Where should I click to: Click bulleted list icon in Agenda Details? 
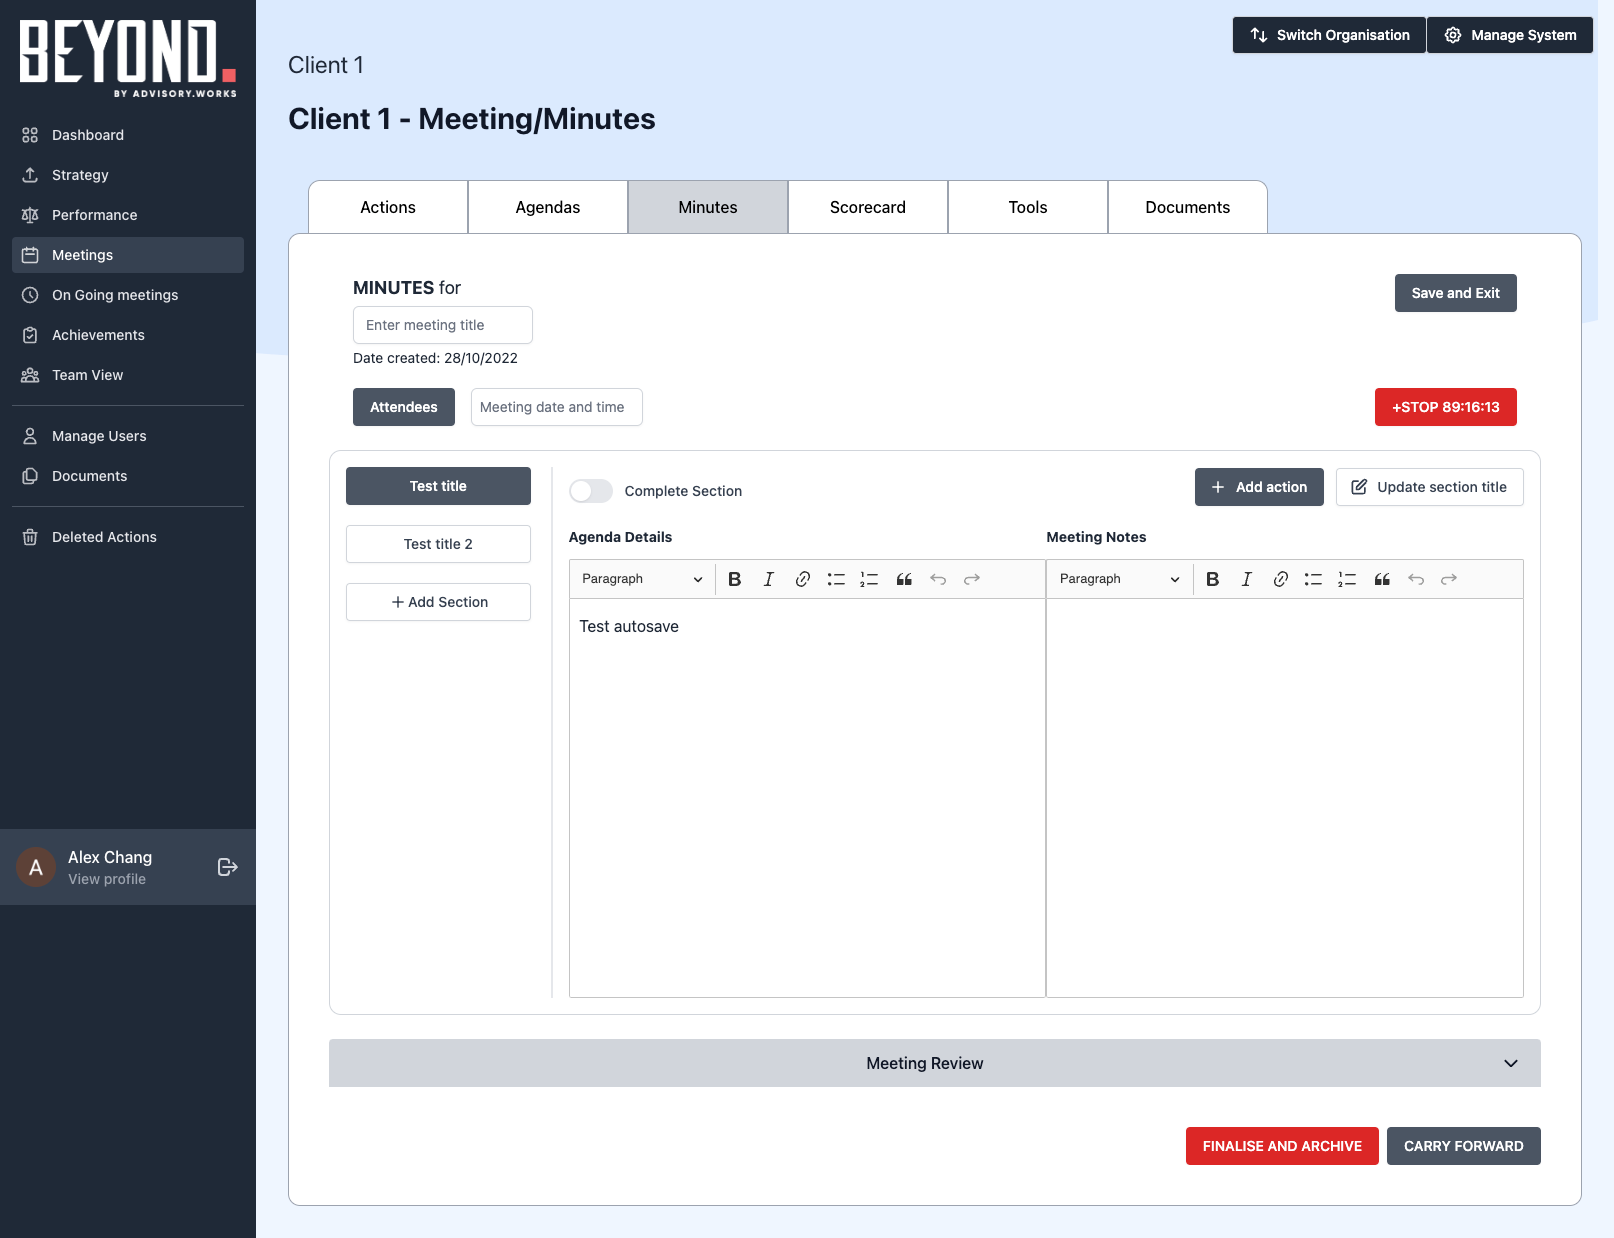836,579
